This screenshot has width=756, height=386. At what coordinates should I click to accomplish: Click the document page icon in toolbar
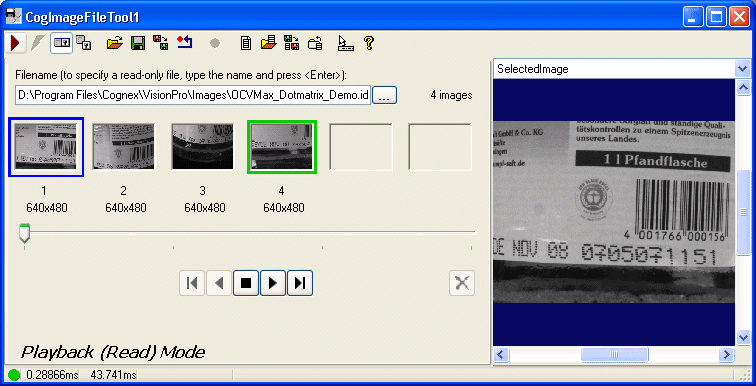pyautogui.click(x=246, y=43)
